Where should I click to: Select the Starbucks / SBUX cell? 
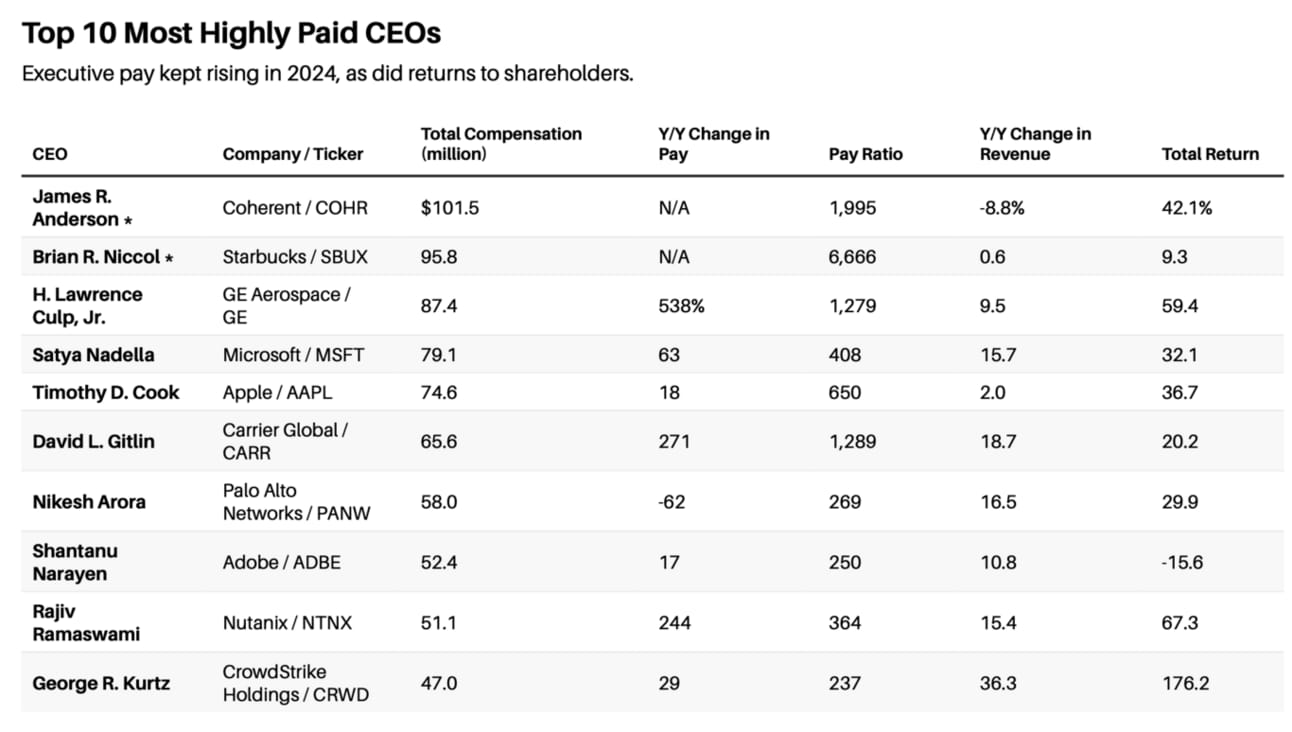tap(295, 257)
